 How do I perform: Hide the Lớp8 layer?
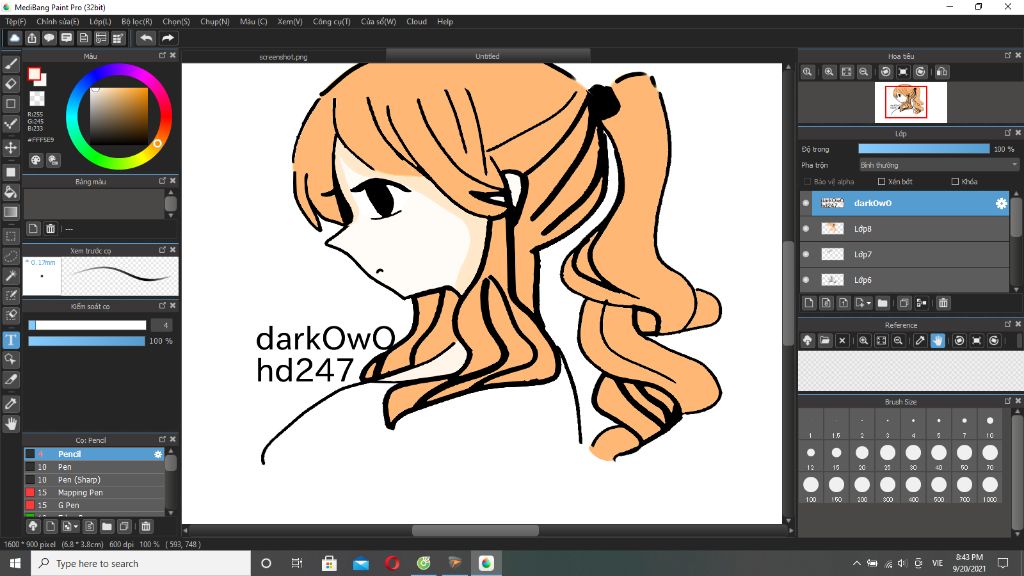click(806, 229)
